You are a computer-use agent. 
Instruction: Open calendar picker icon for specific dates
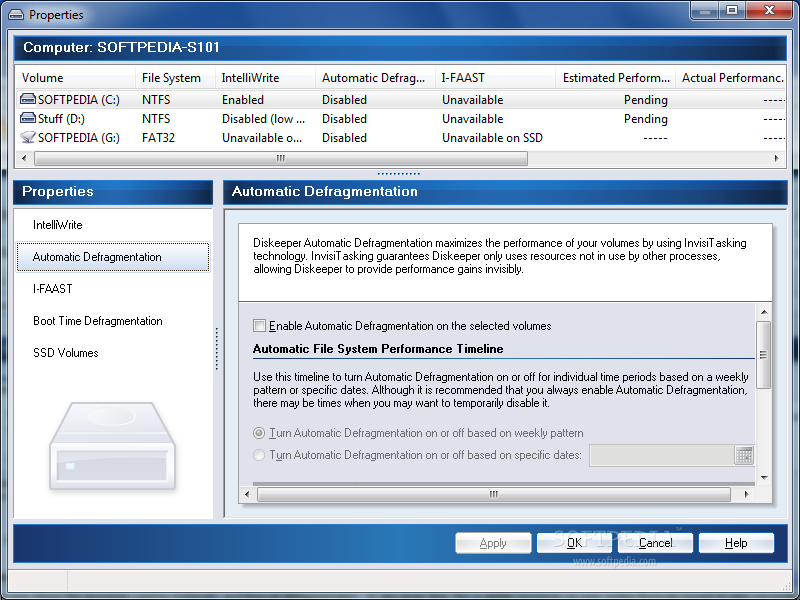click(744, 455)
